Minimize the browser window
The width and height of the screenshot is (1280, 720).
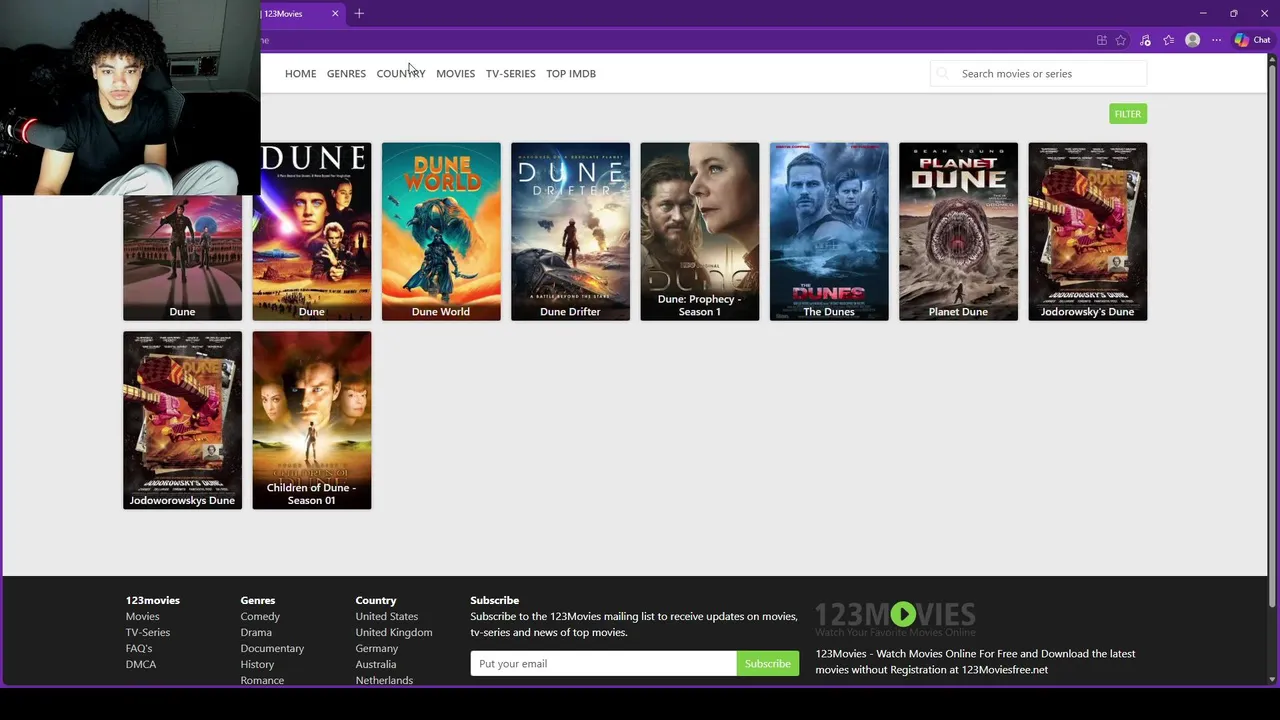[x=1203, y=13]
